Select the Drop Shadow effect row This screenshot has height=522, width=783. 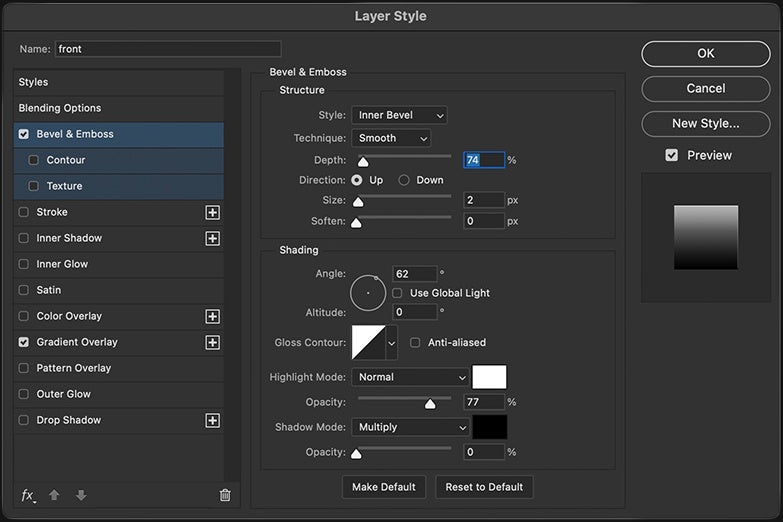point(119,420)
